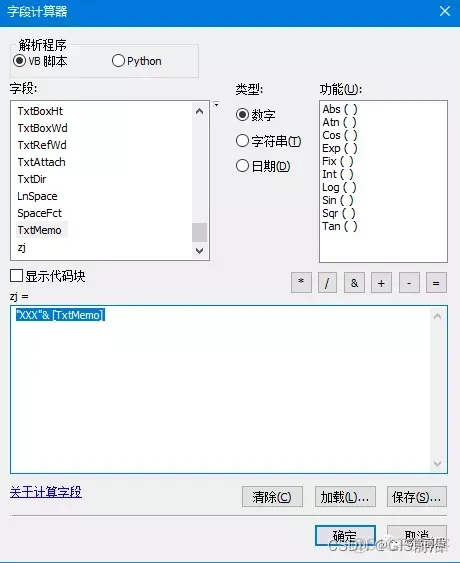Click the ampersand (&) operator button
Screen dimensions: 460x563
354,283
